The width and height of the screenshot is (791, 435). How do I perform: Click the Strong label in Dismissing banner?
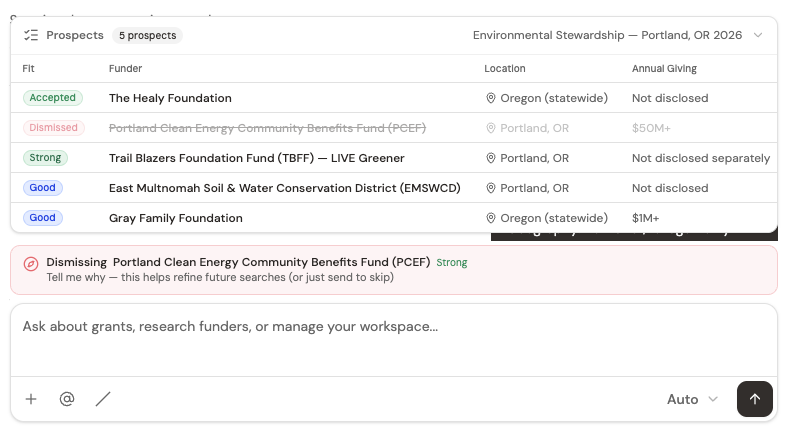pyautogui.click(x=451, y=262)
